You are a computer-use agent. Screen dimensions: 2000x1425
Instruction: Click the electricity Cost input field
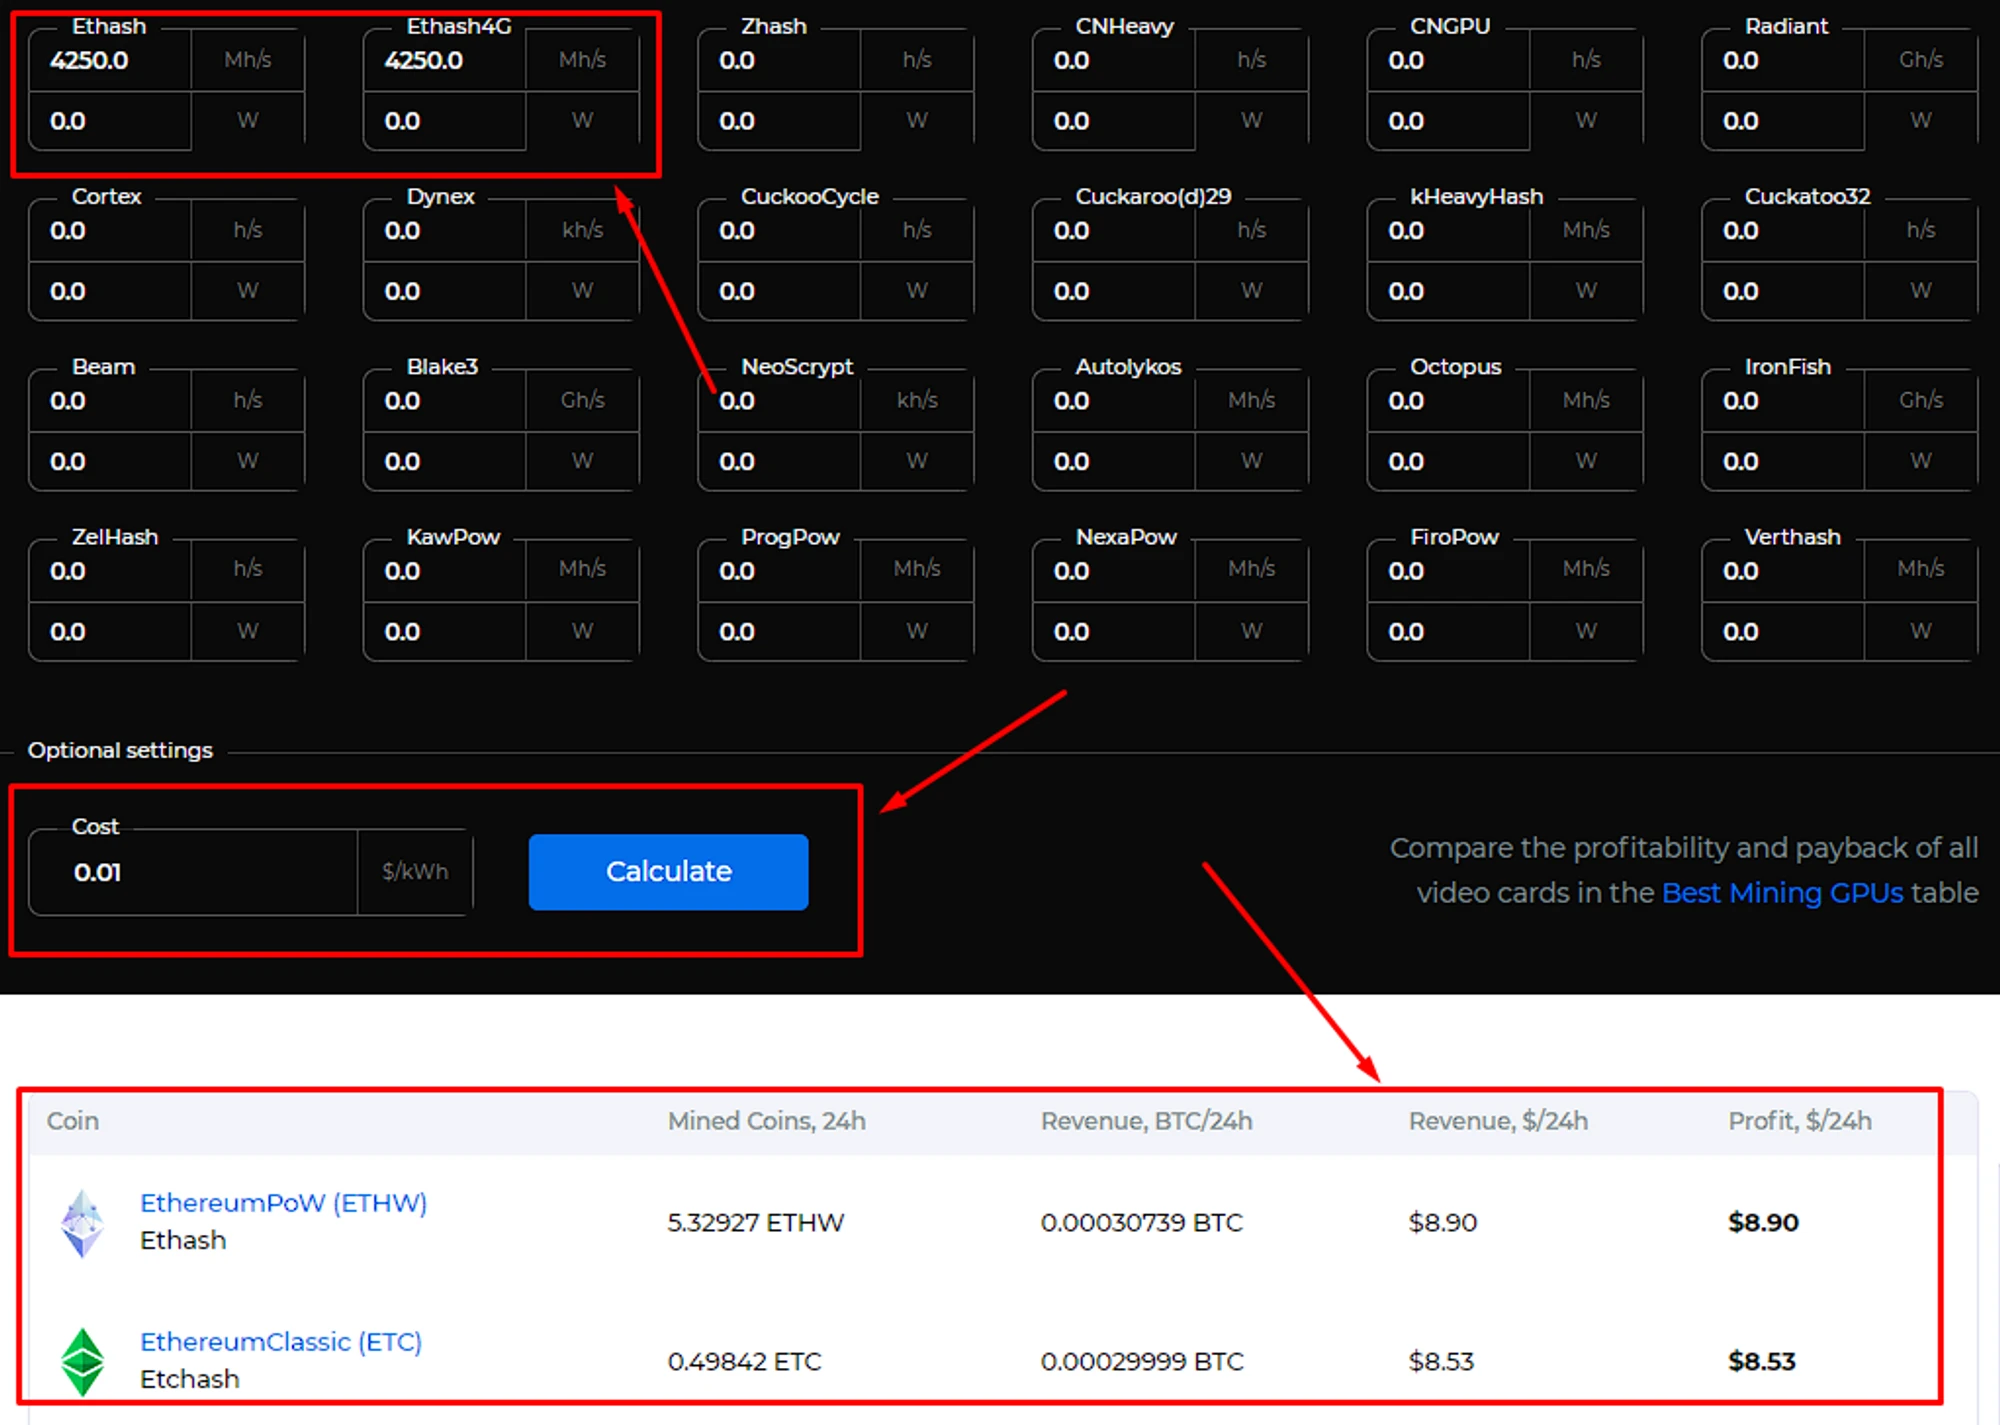point(195,872)
